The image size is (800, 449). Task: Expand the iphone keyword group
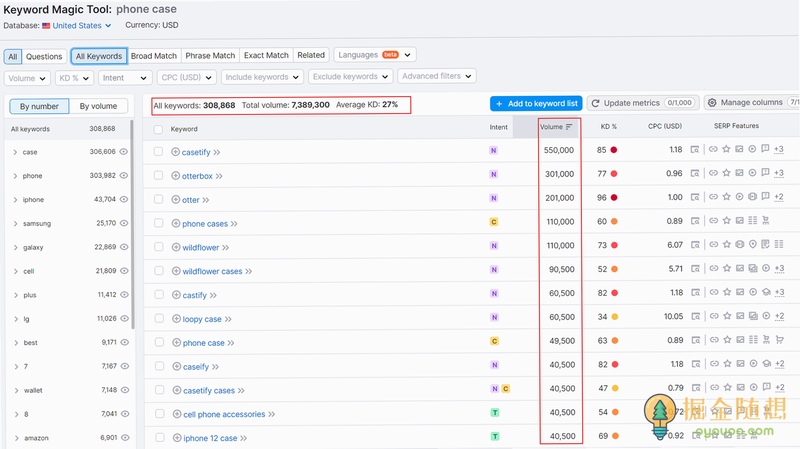pos(15,199)
